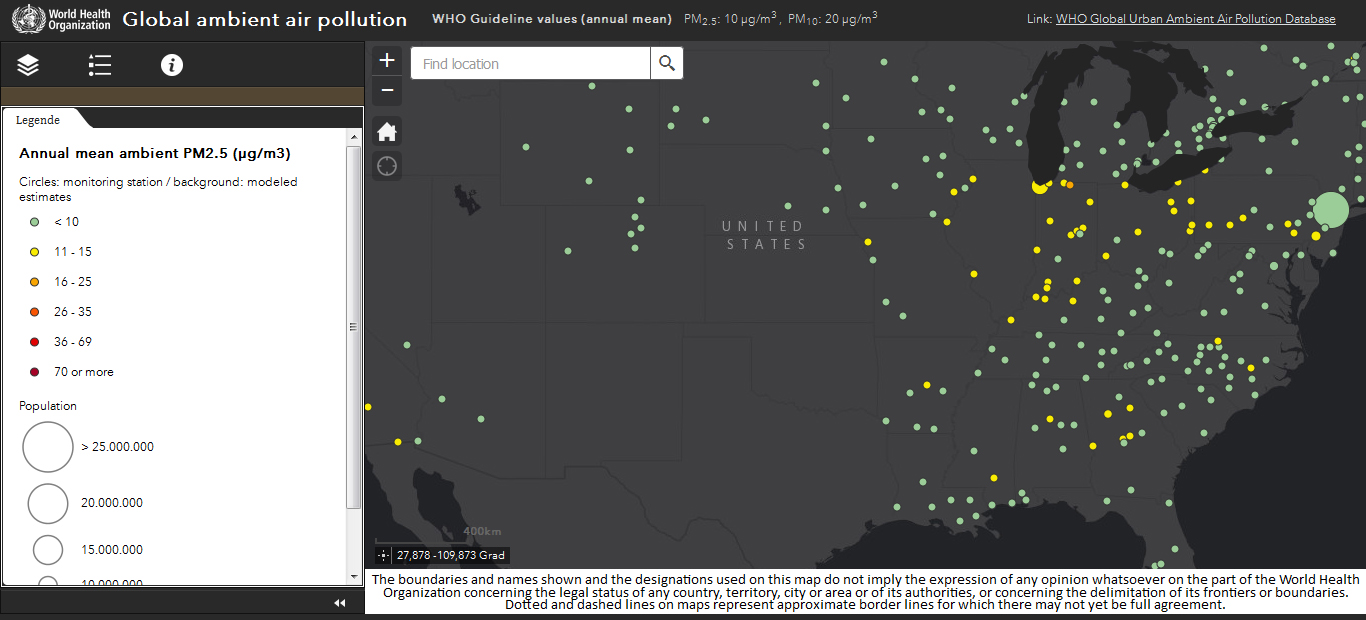1366x620 pixels.
Task: Toggle the coordinates crosshair icon
Action: (x=384, y=555)
